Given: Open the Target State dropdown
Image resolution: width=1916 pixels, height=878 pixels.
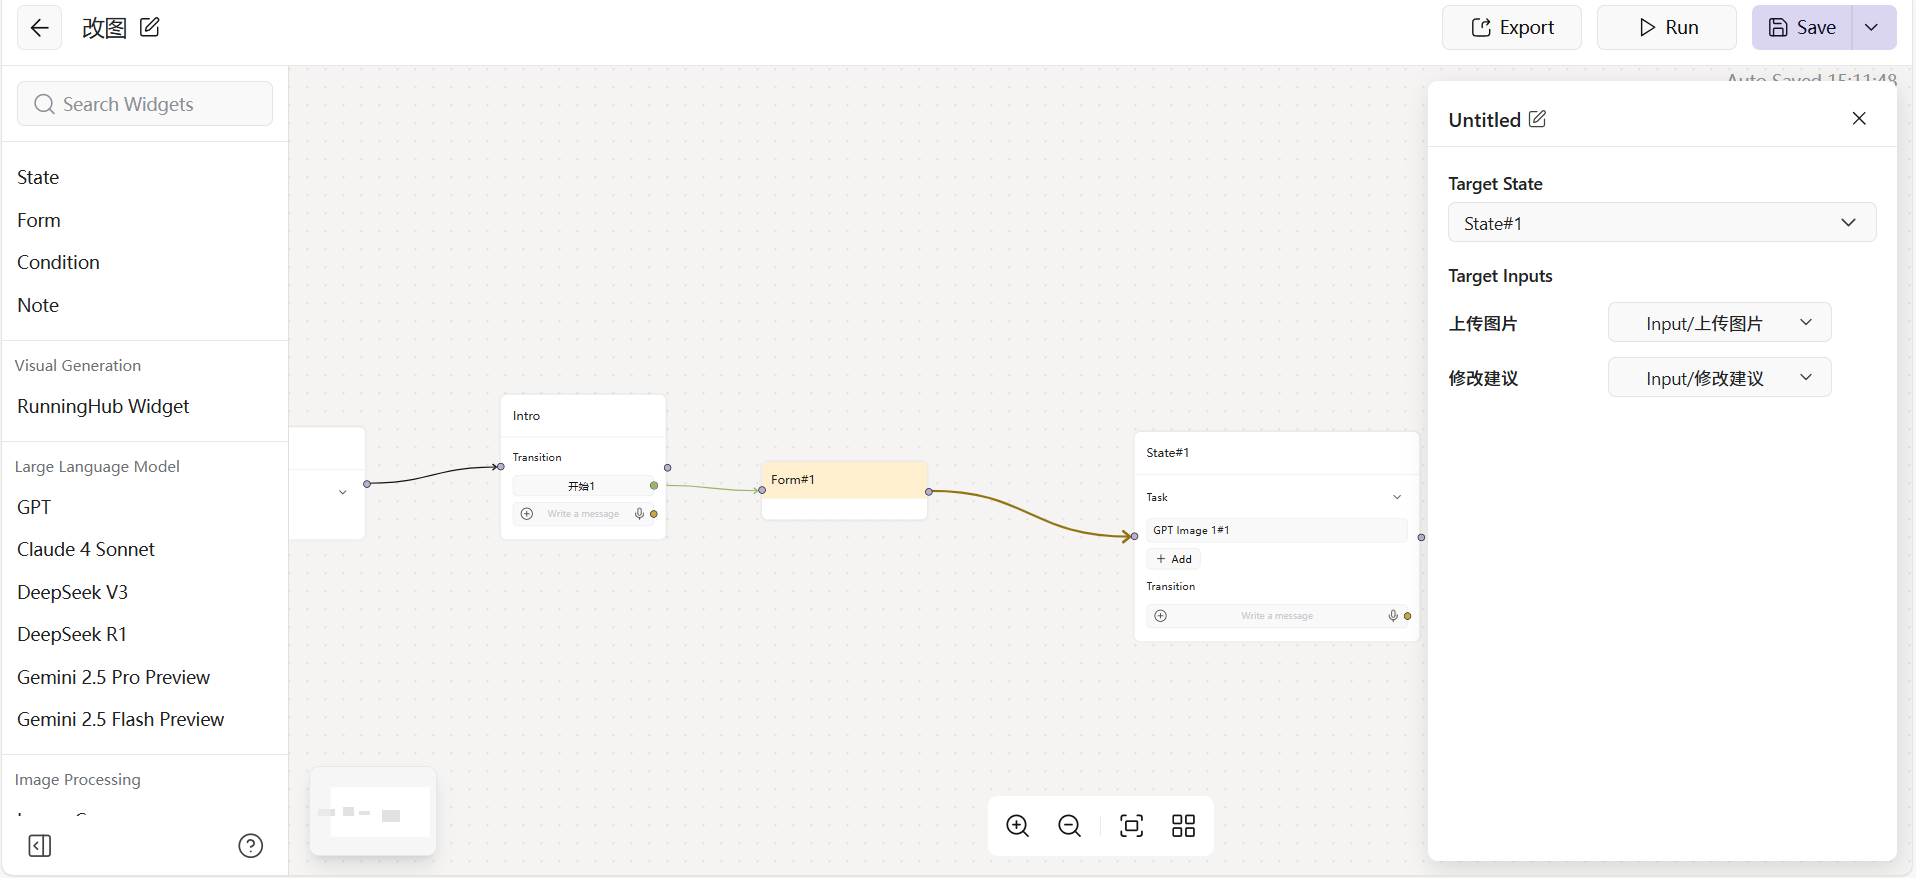Looking at the screenshot, I should 1661,223.
